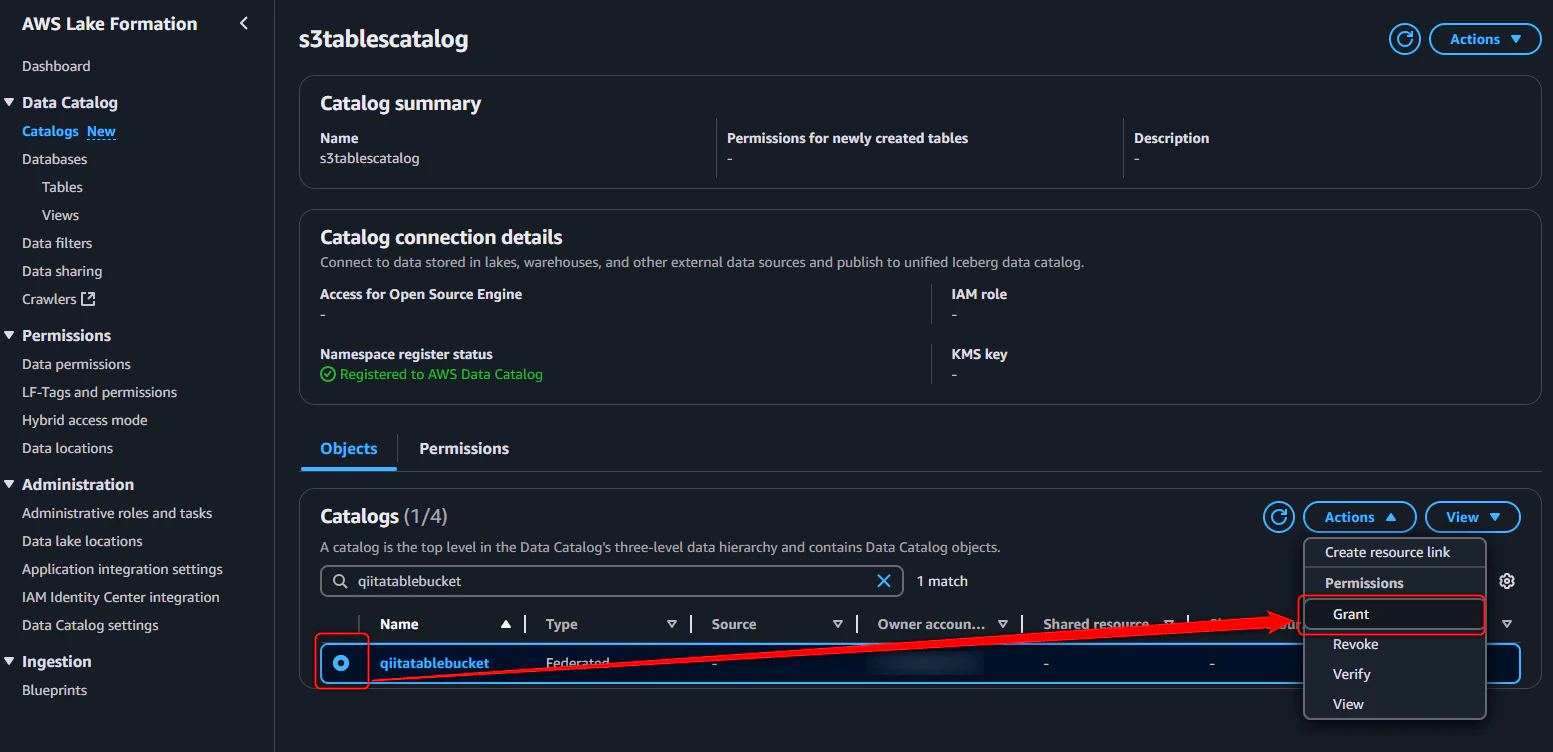
Task: Open Databases in the sidebar
Action: coord(54,159)
